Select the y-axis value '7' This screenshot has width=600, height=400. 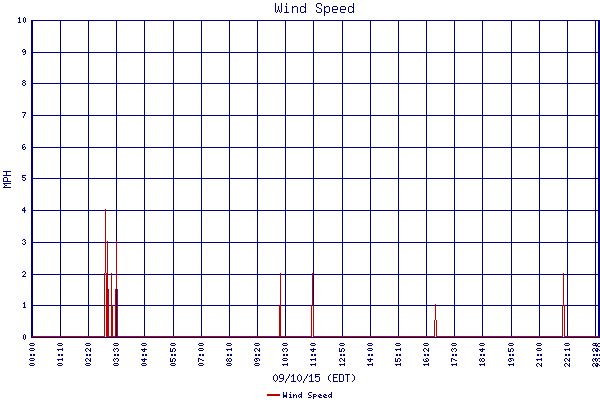tap(24, 115)
